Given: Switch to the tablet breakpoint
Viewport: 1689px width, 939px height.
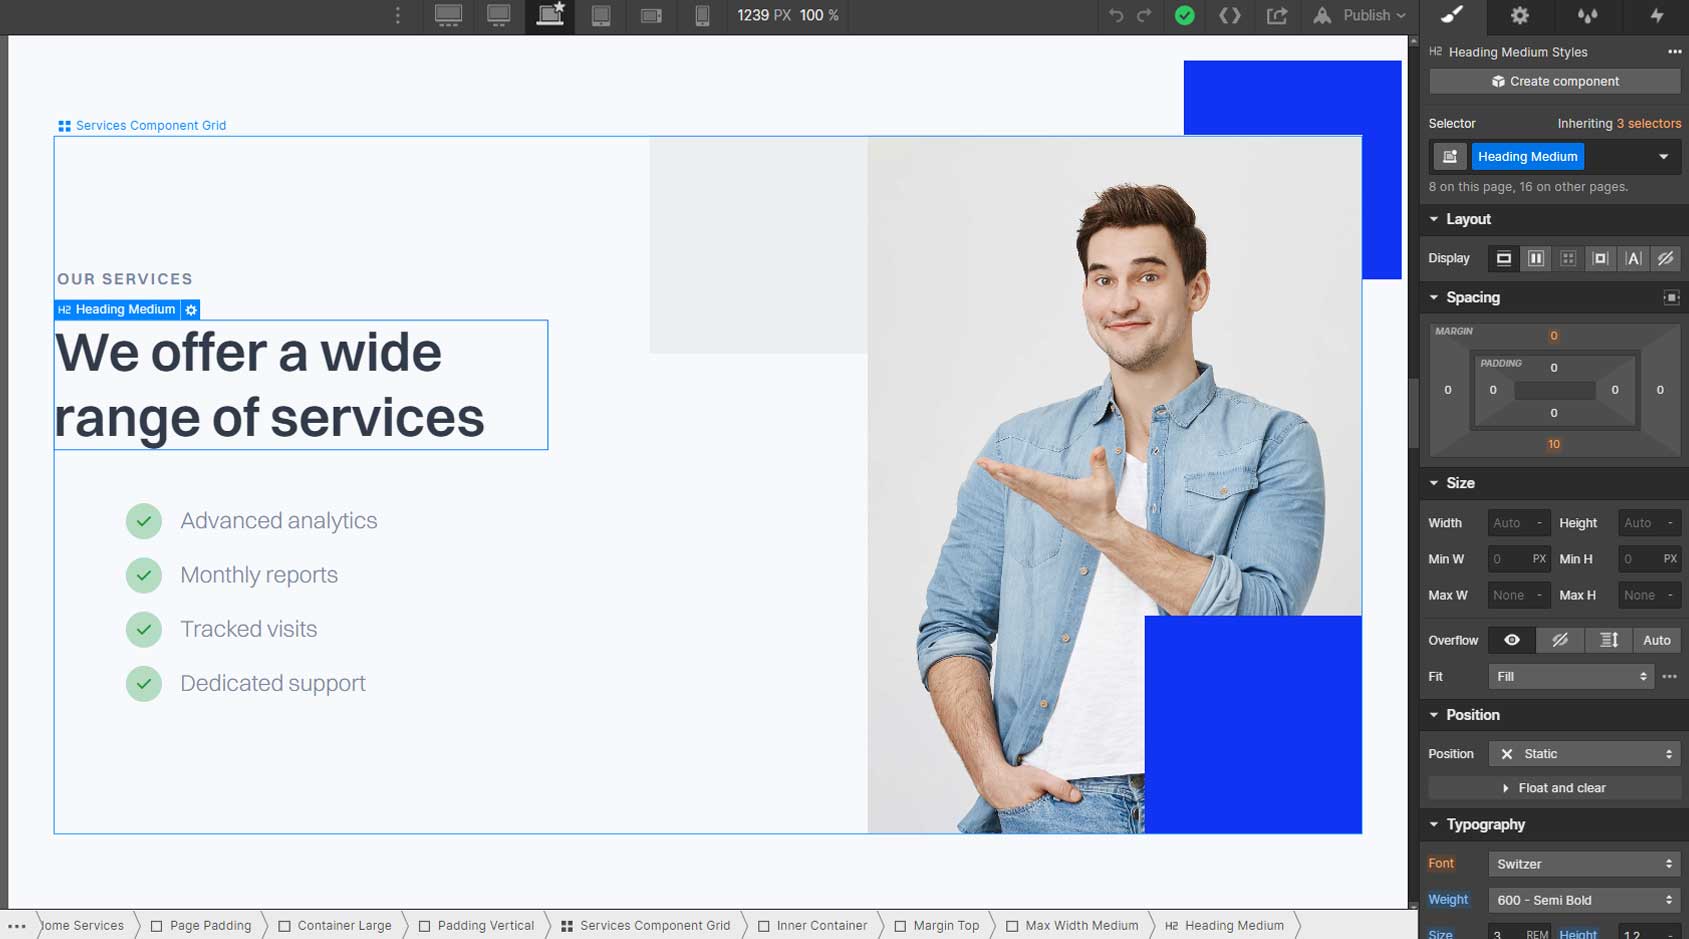Looking at the screenshot, I should pos(601,16).
